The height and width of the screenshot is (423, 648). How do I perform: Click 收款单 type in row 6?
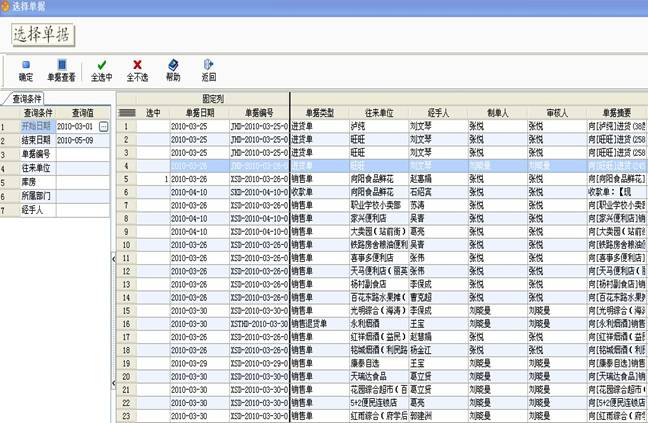click(x=302, y=192)
